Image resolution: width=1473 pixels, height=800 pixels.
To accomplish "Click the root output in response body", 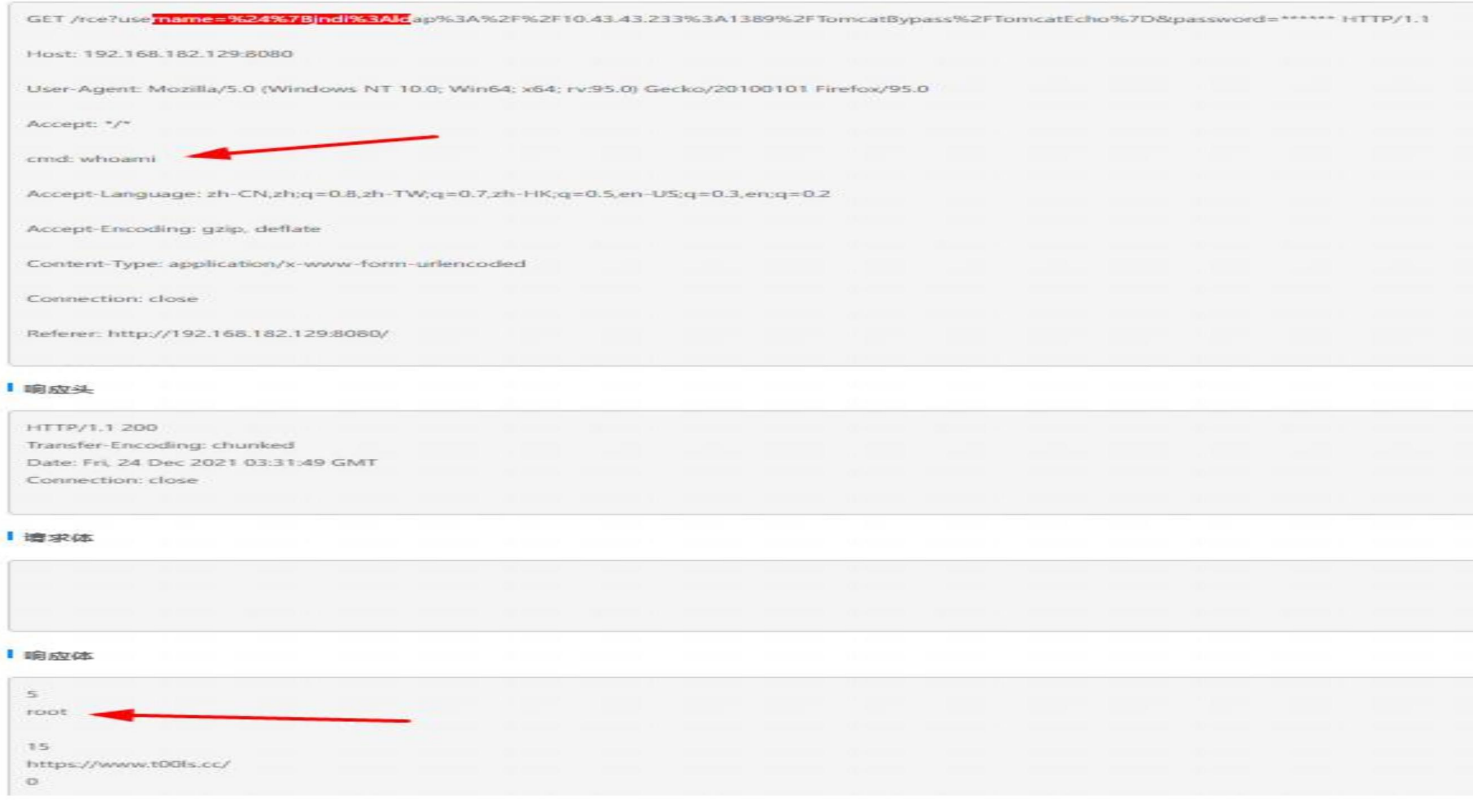I will [49, 712].
